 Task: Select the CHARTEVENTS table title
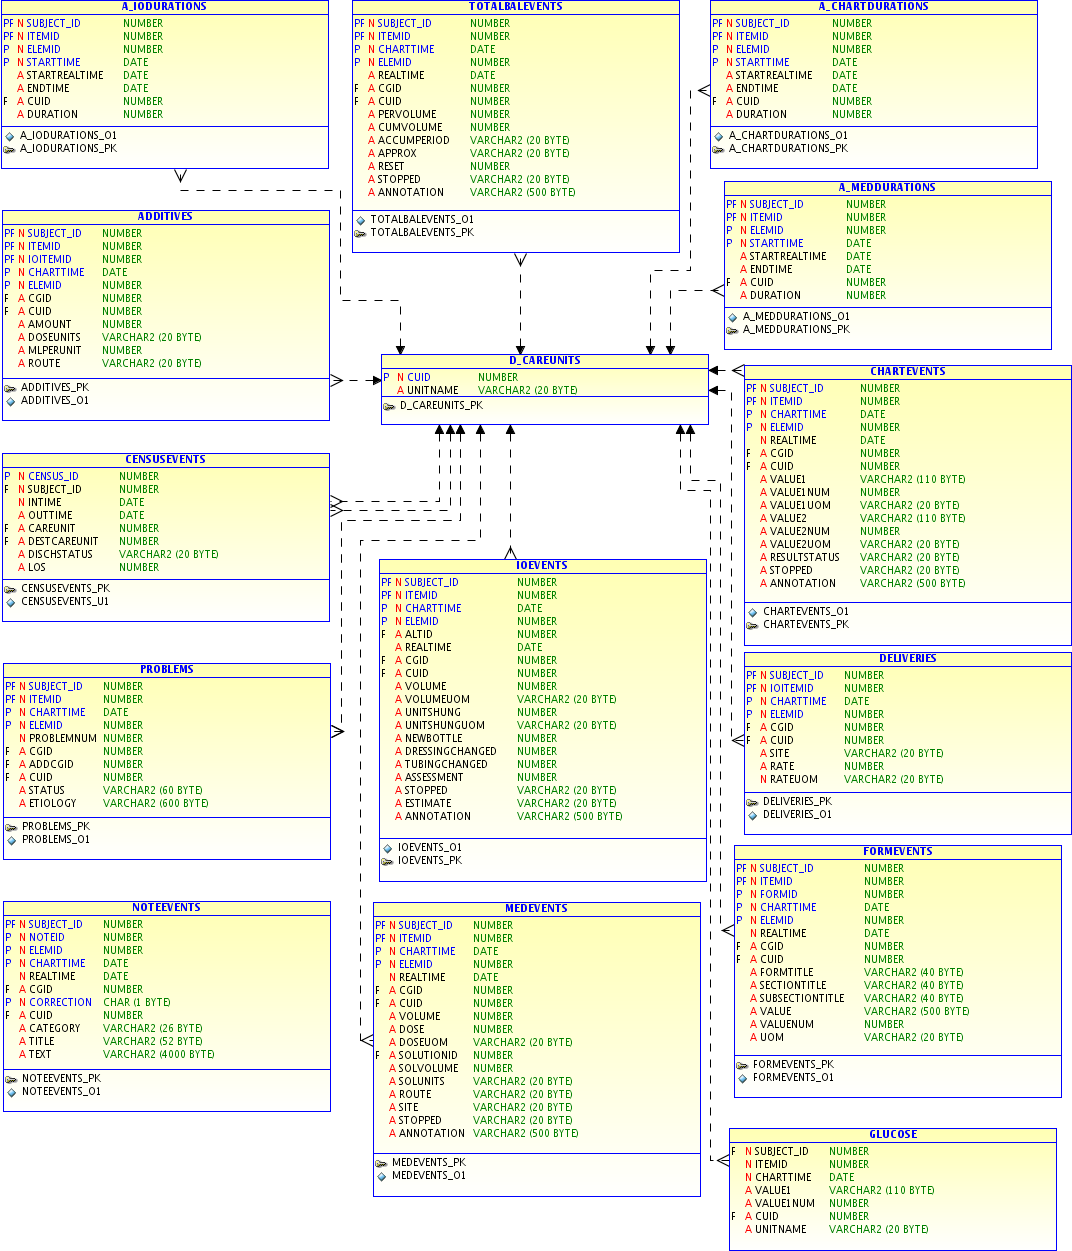[908, 372]
